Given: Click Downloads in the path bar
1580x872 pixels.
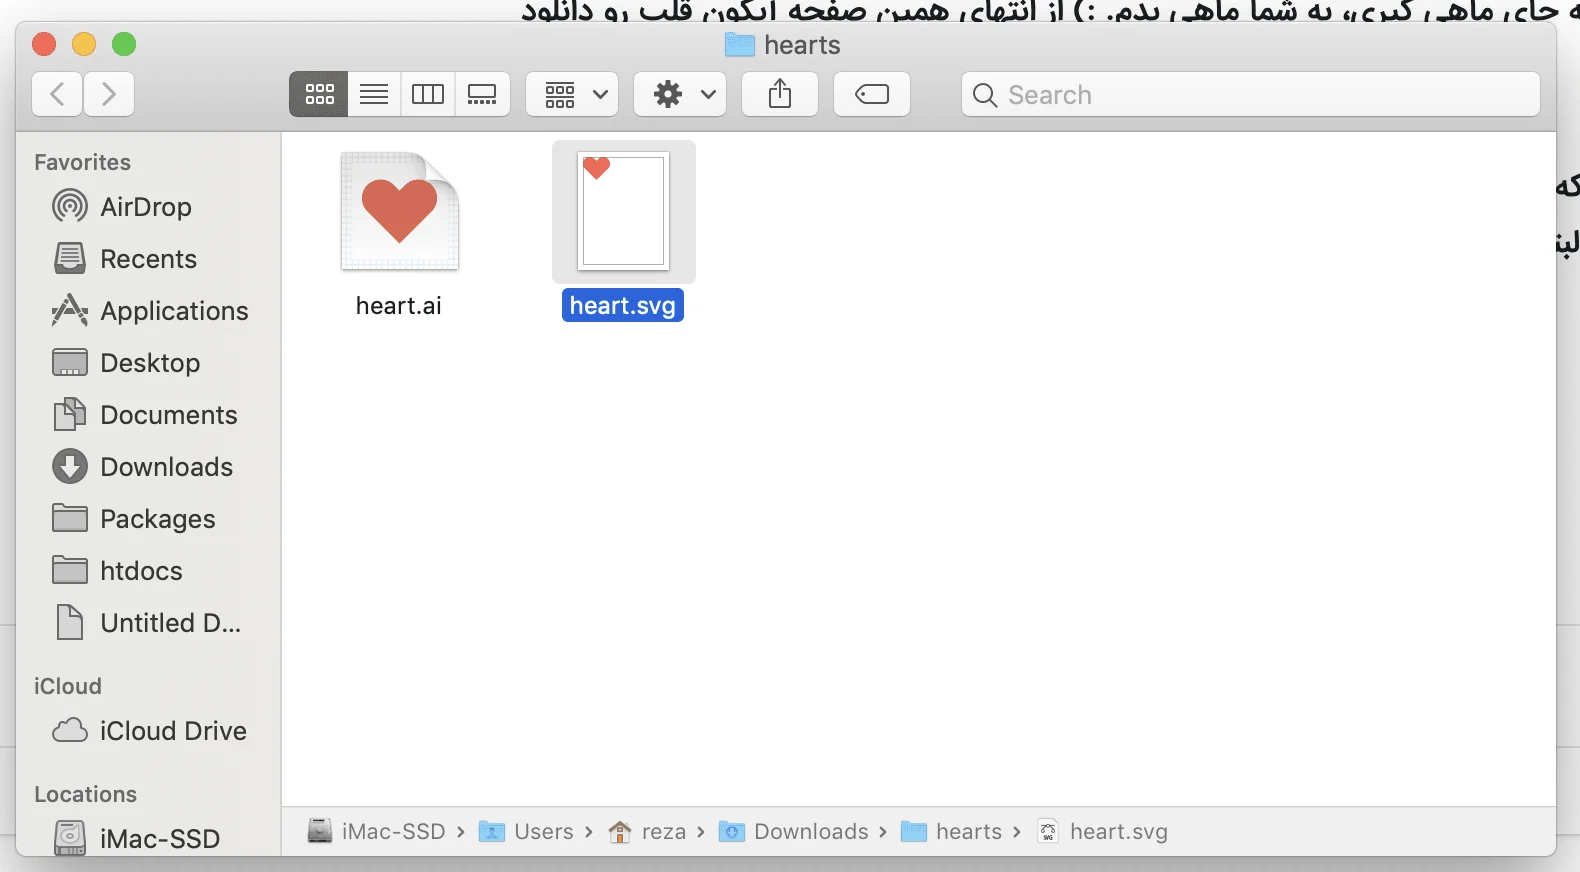Looking at the screenshot, I should tap(794, 832).
